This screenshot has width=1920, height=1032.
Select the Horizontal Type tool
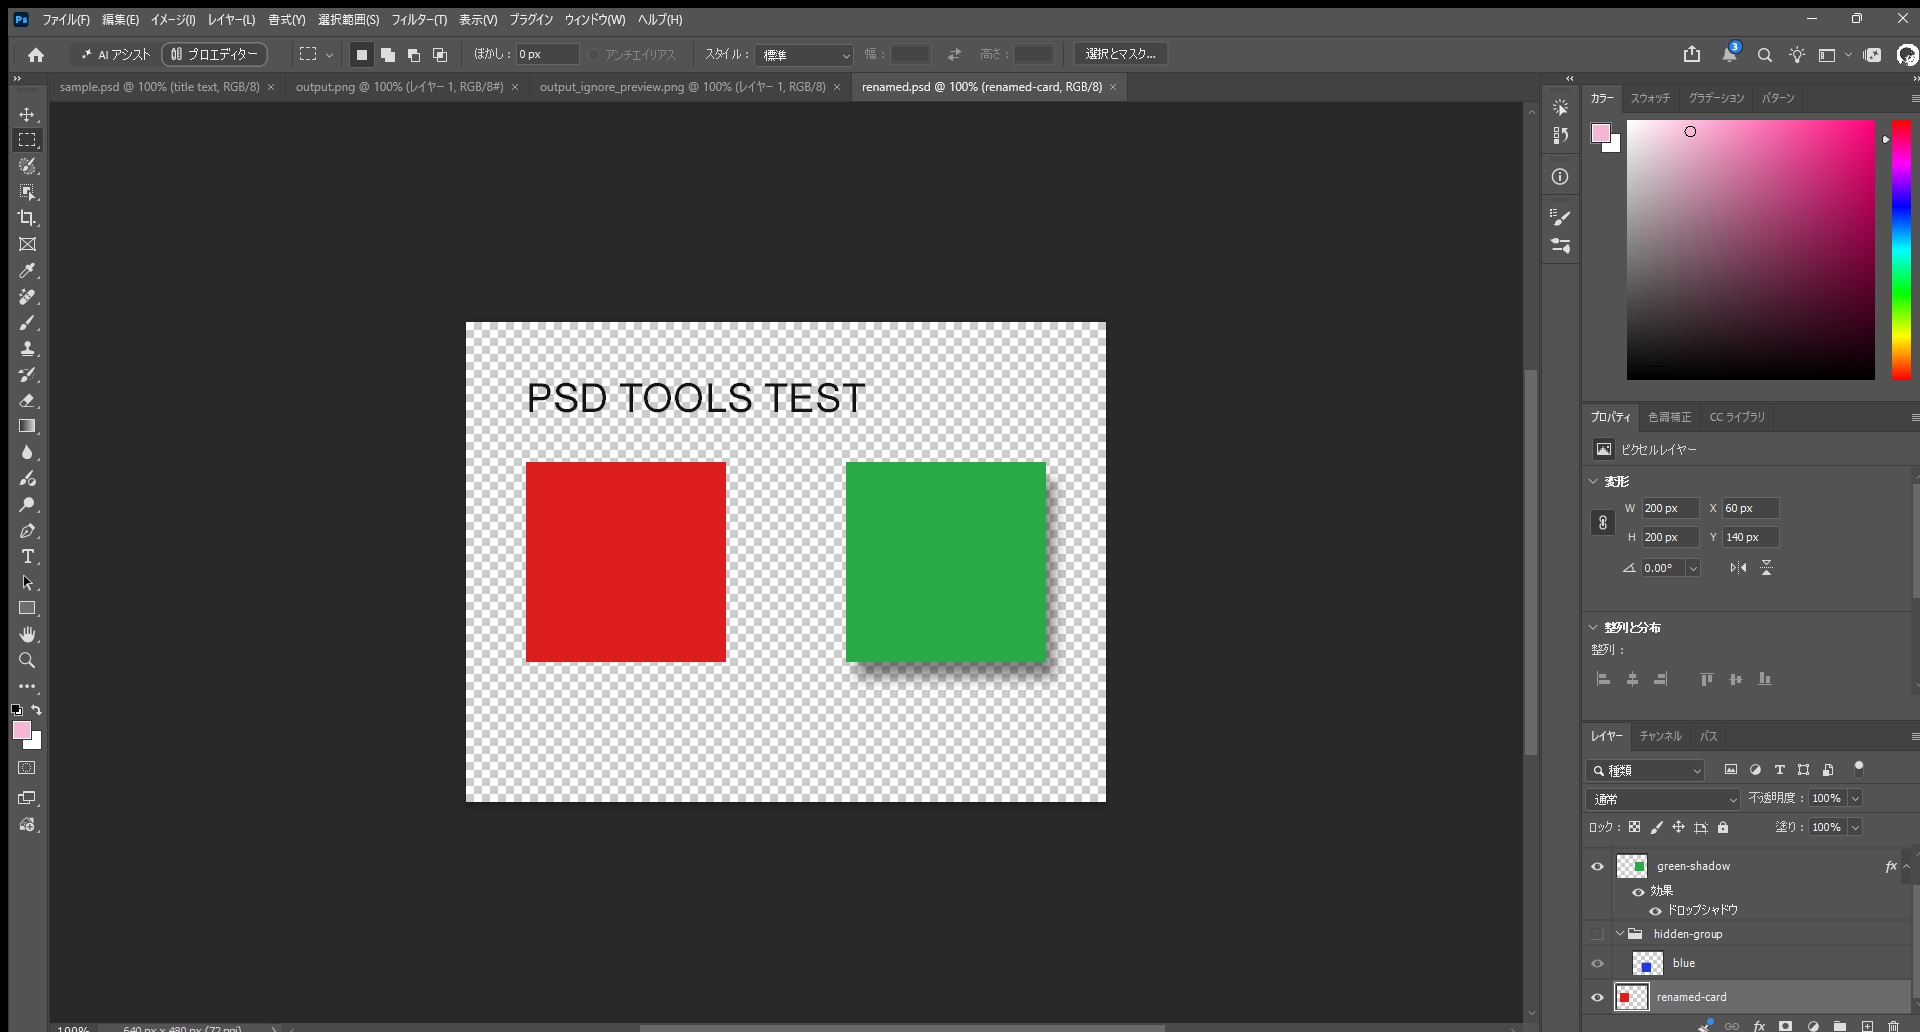(x=27, y=556)
